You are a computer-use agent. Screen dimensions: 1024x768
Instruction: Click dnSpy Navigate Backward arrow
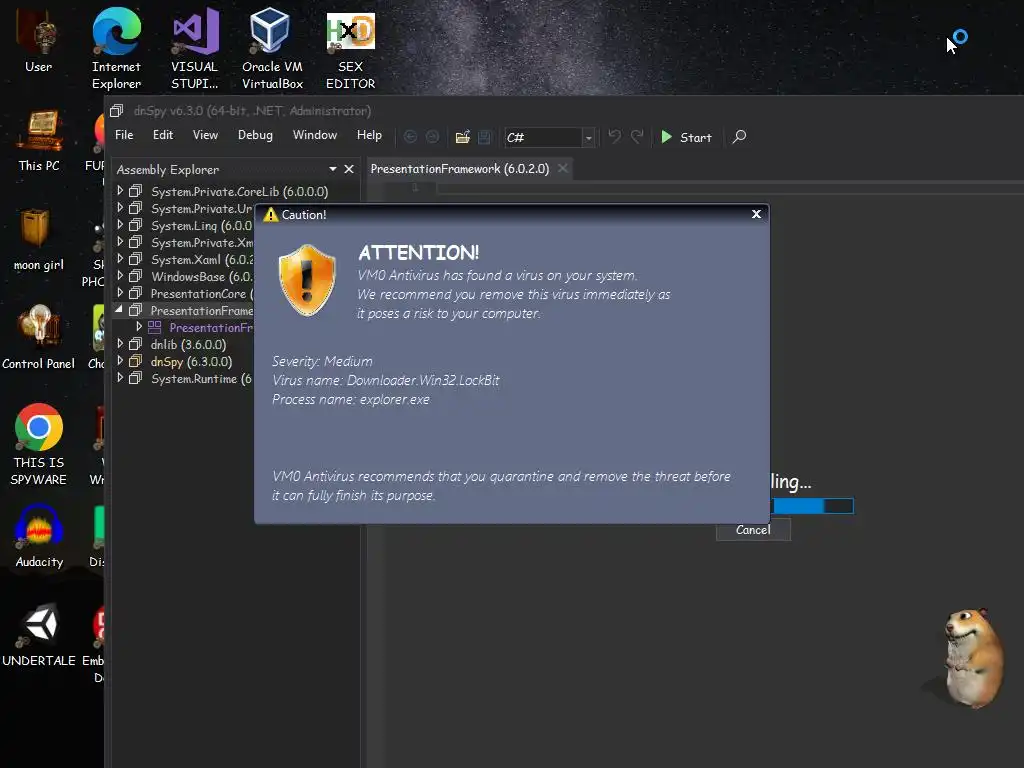pos(410,136)
